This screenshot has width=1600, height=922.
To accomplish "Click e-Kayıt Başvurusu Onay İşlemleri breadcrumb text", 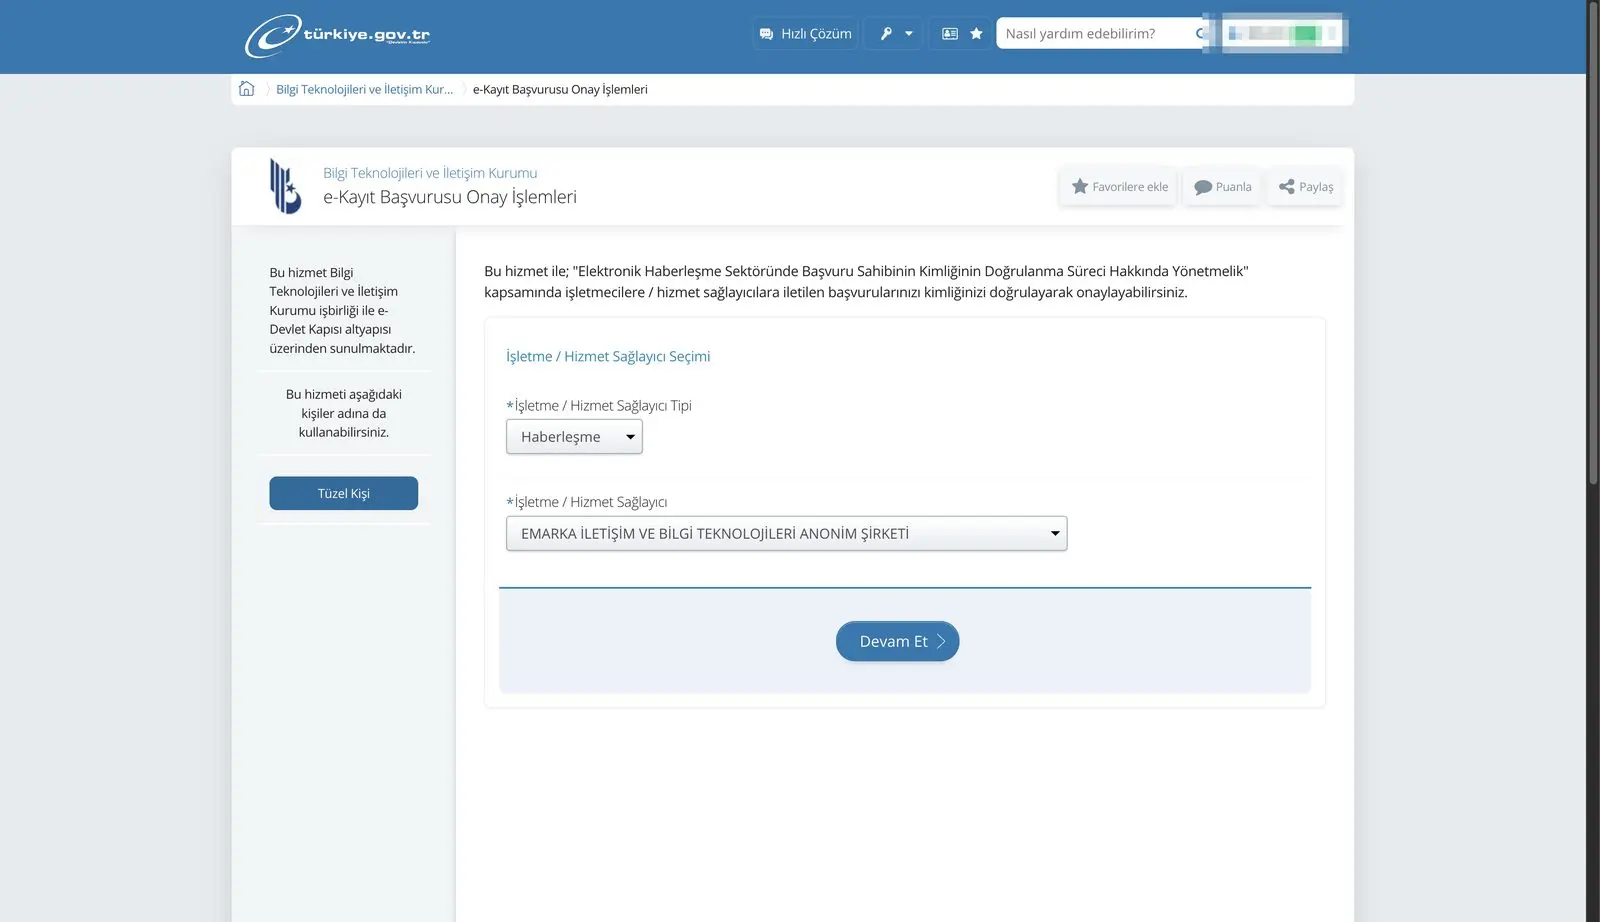I will (x=560, y=89).
